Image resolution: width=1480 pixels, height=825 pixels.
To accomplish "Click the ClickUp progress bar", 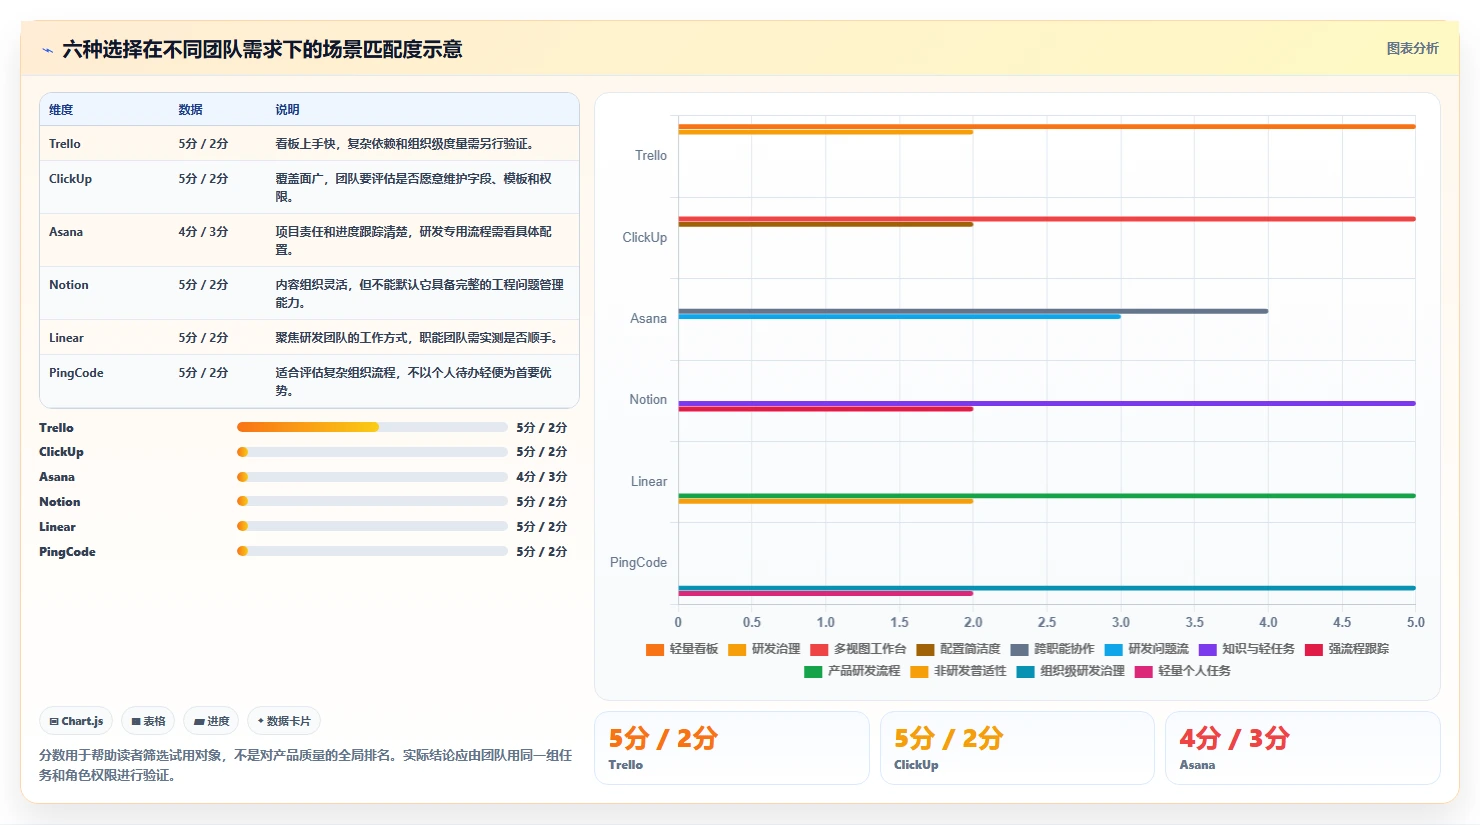I will coord(372,452).
